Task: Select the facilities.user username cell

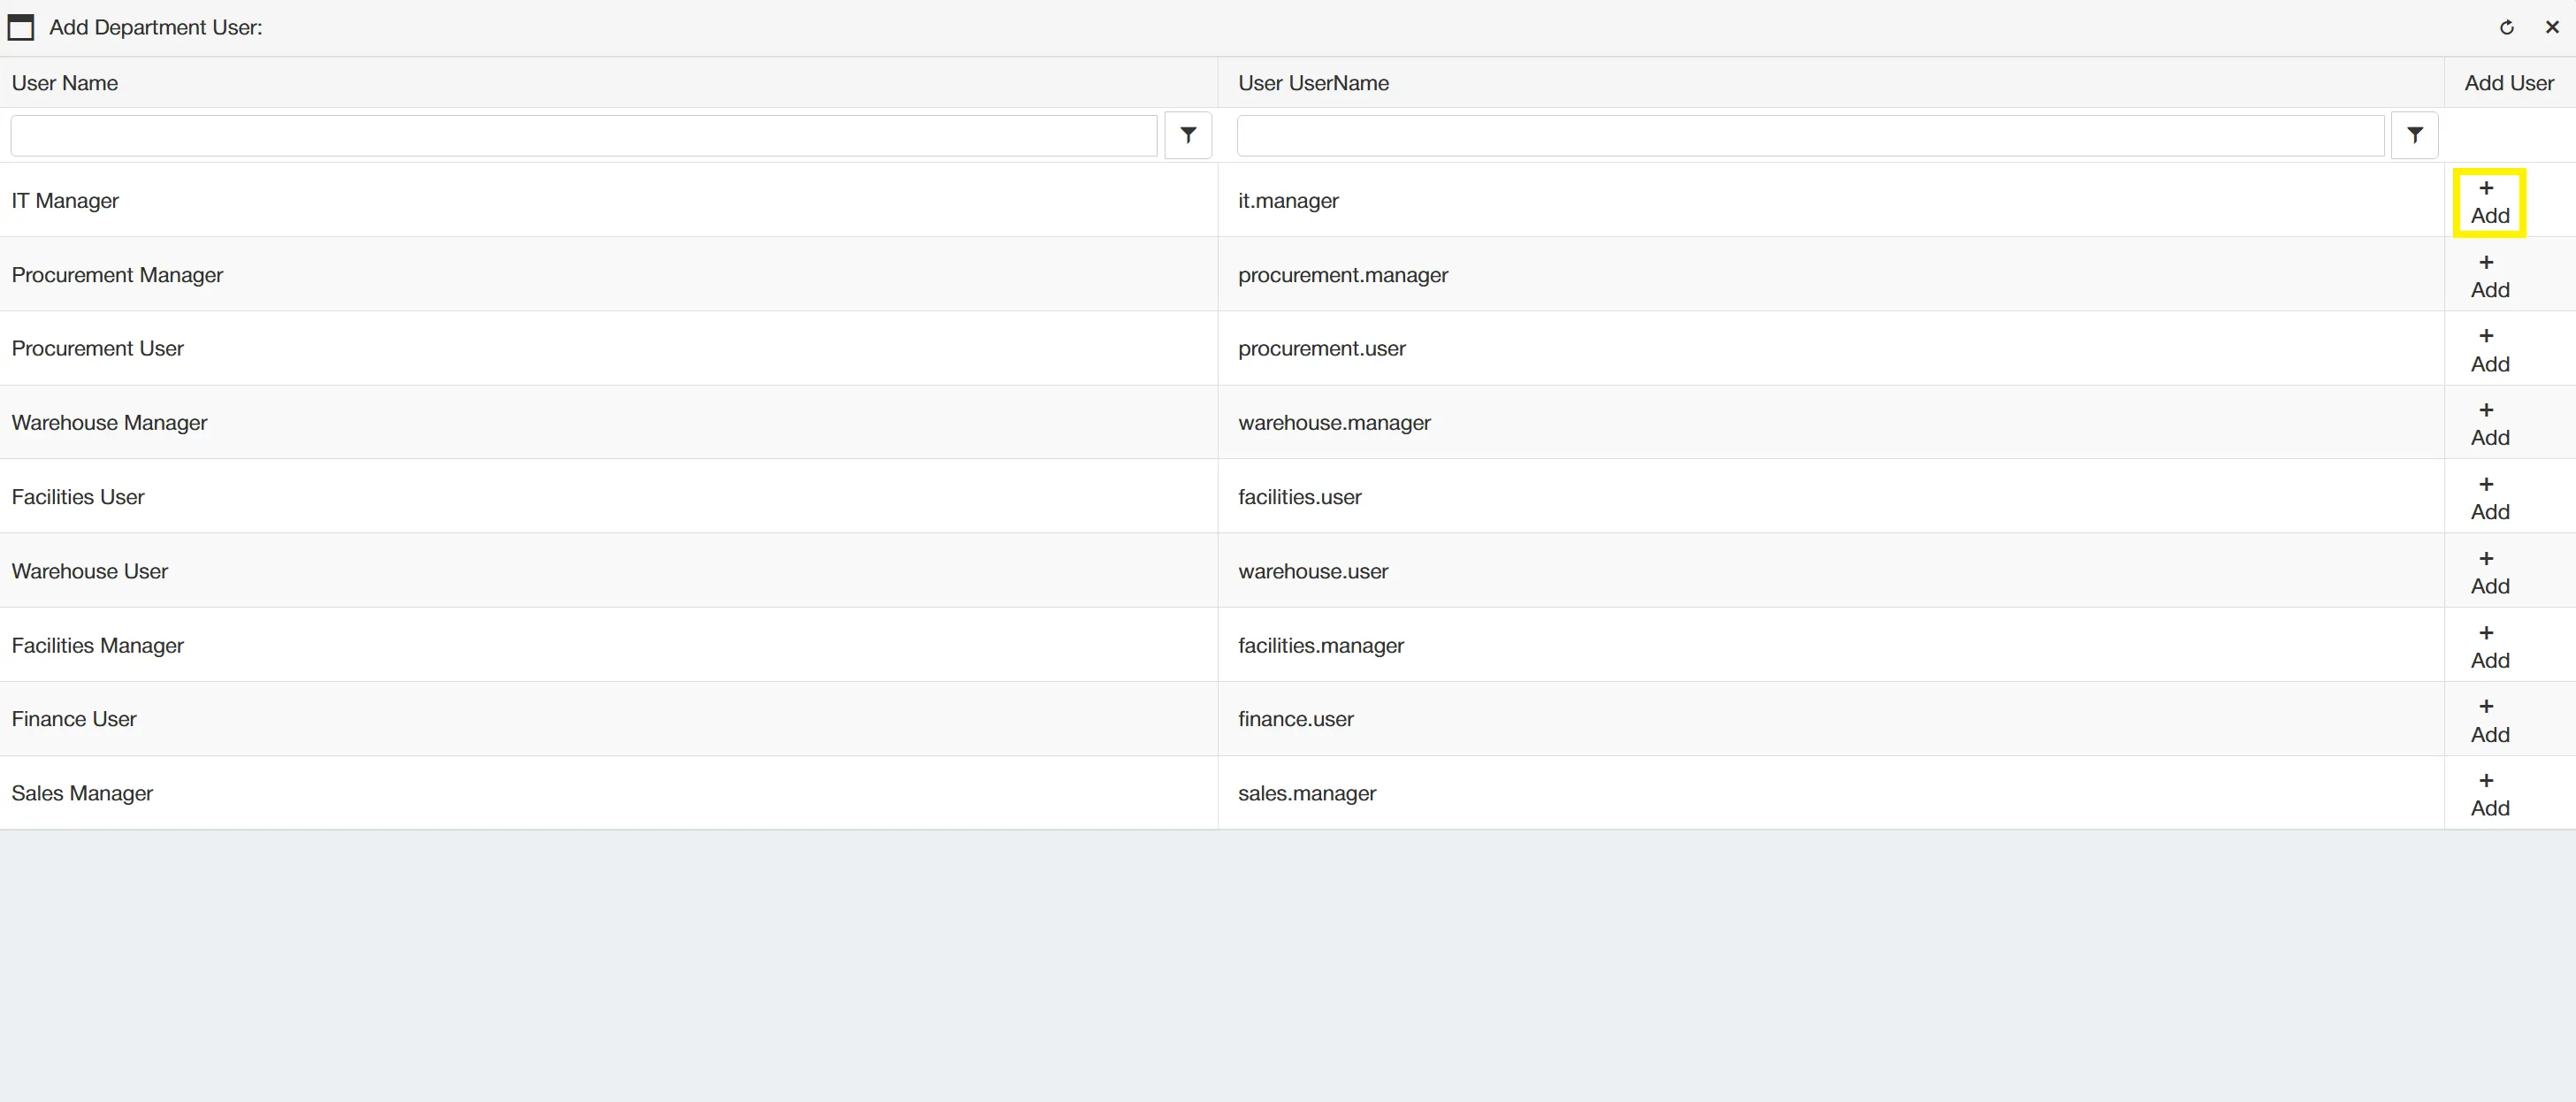Action: pos(1831,496)
